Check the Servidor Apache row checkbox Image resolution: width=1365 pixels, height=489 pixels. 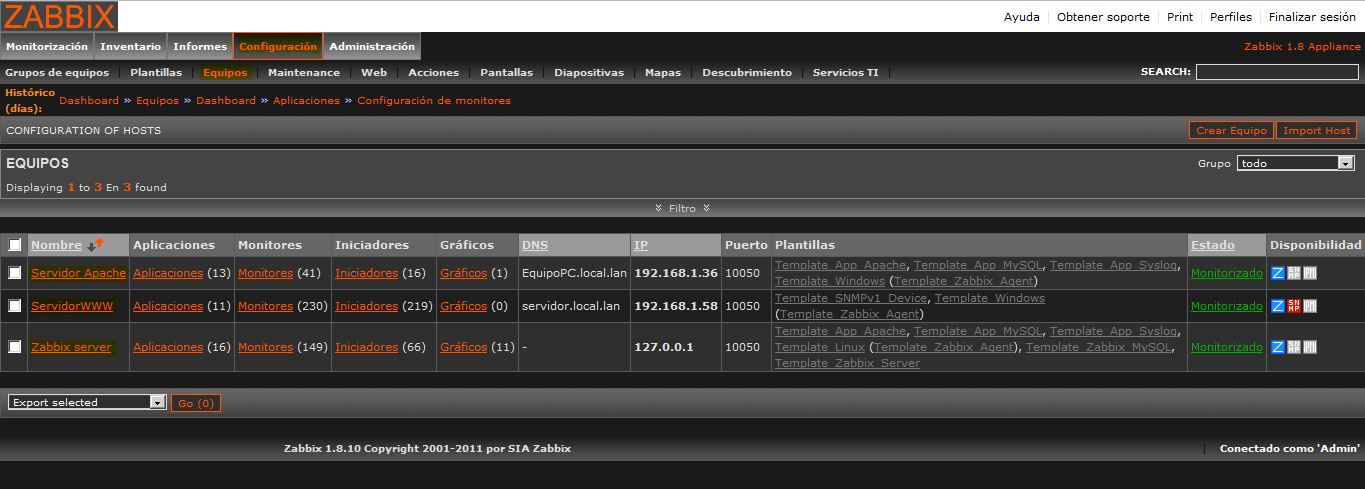15,273
